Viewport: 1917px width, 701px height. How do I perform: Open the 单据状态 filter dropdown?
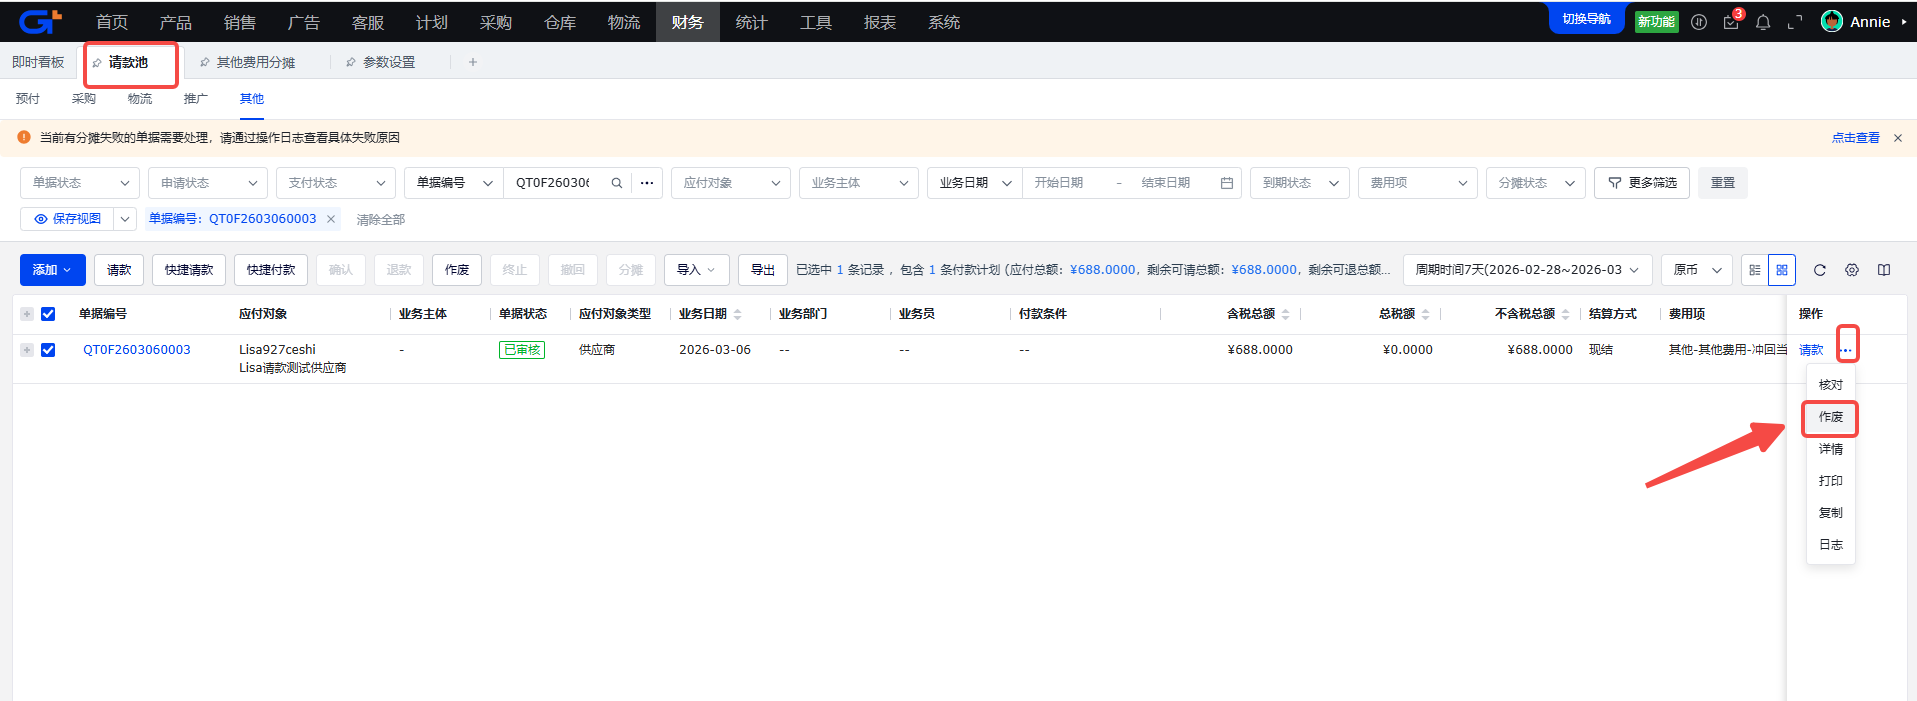coord(80,183)
